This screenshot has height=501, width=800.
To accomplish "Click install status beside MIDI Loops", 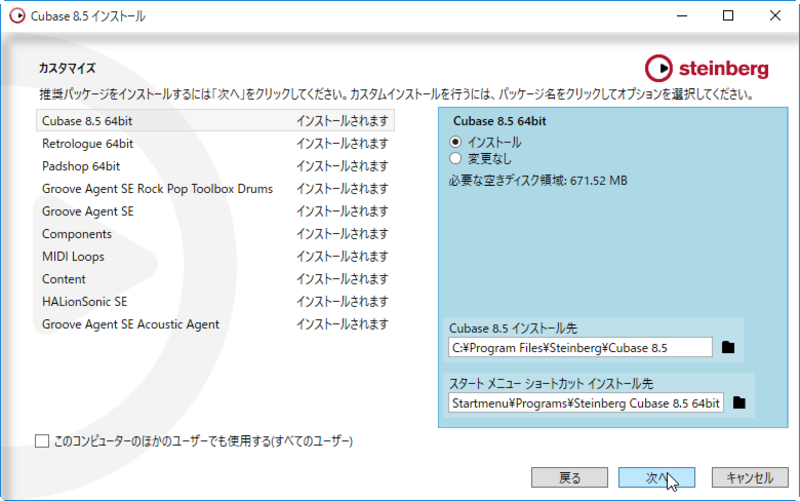I will pyautogui.click(x=342, y=256).
